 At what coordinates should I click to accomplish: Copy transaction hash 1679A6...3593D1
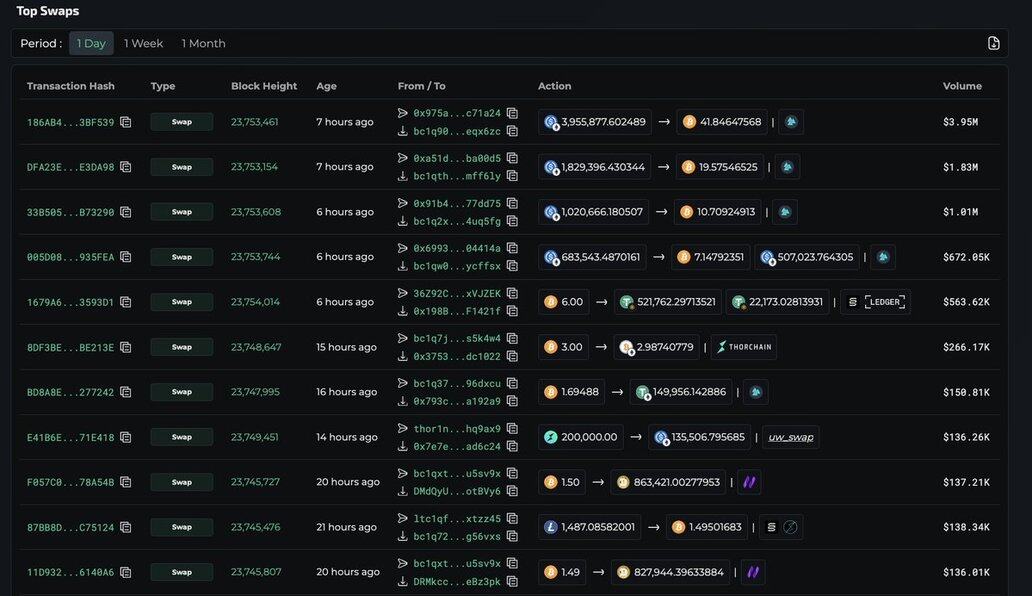[126, 302]
